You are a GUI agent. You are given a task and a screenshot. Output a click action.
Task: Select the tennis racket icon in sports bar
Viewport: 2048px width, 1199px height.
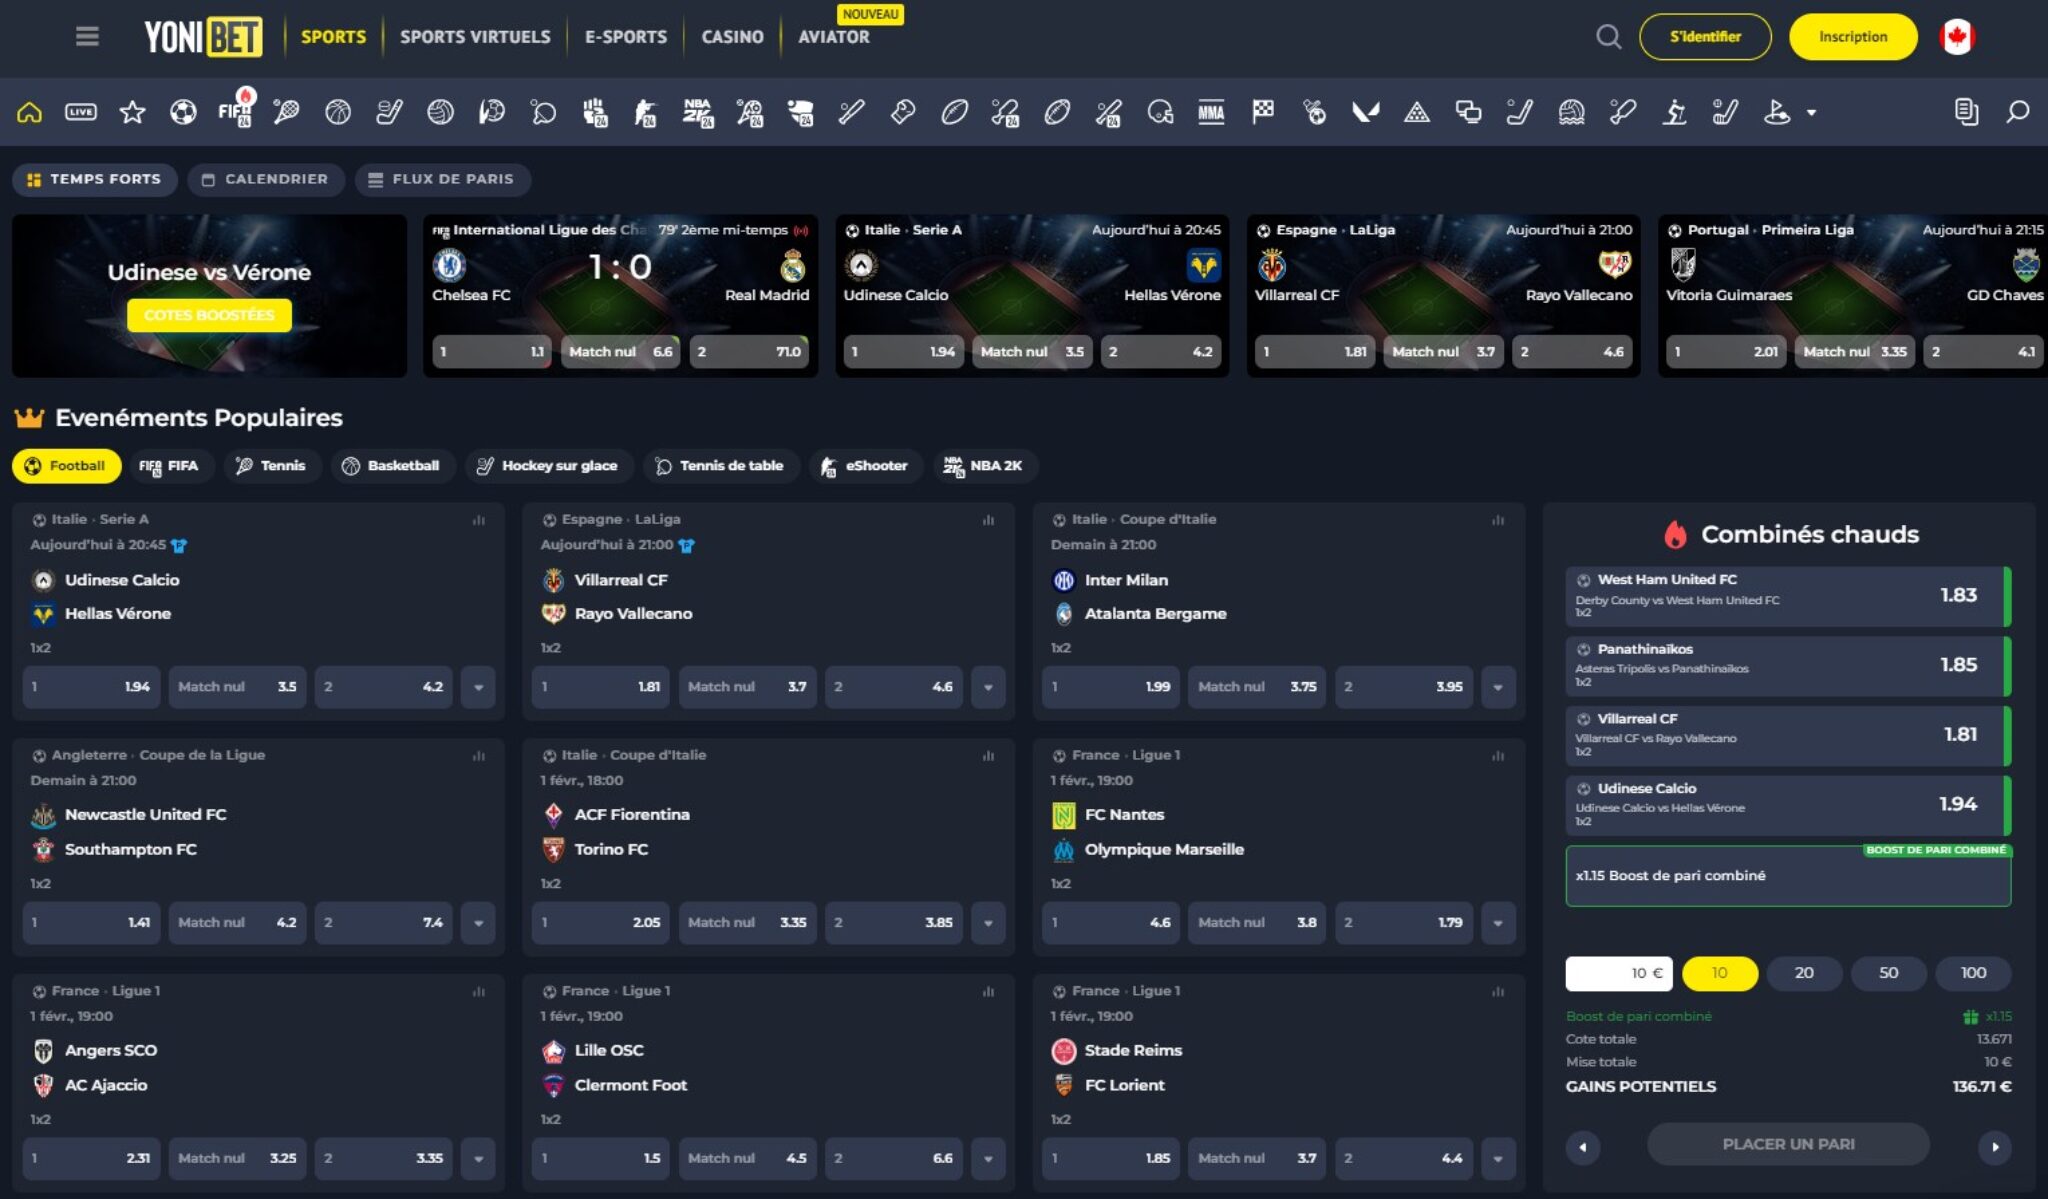click(x=286, y=112)
